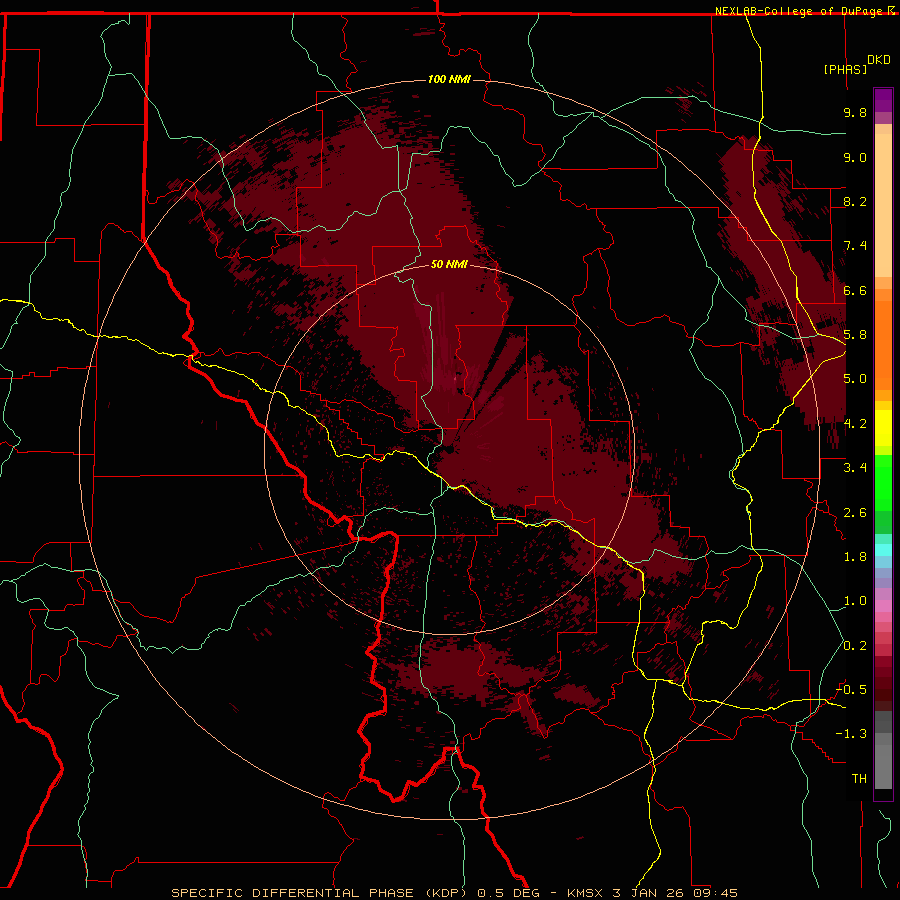Click the "[PHAS]" label near the color scale
This screenshot has width=900, height=900.
click(x=845, y=69)
